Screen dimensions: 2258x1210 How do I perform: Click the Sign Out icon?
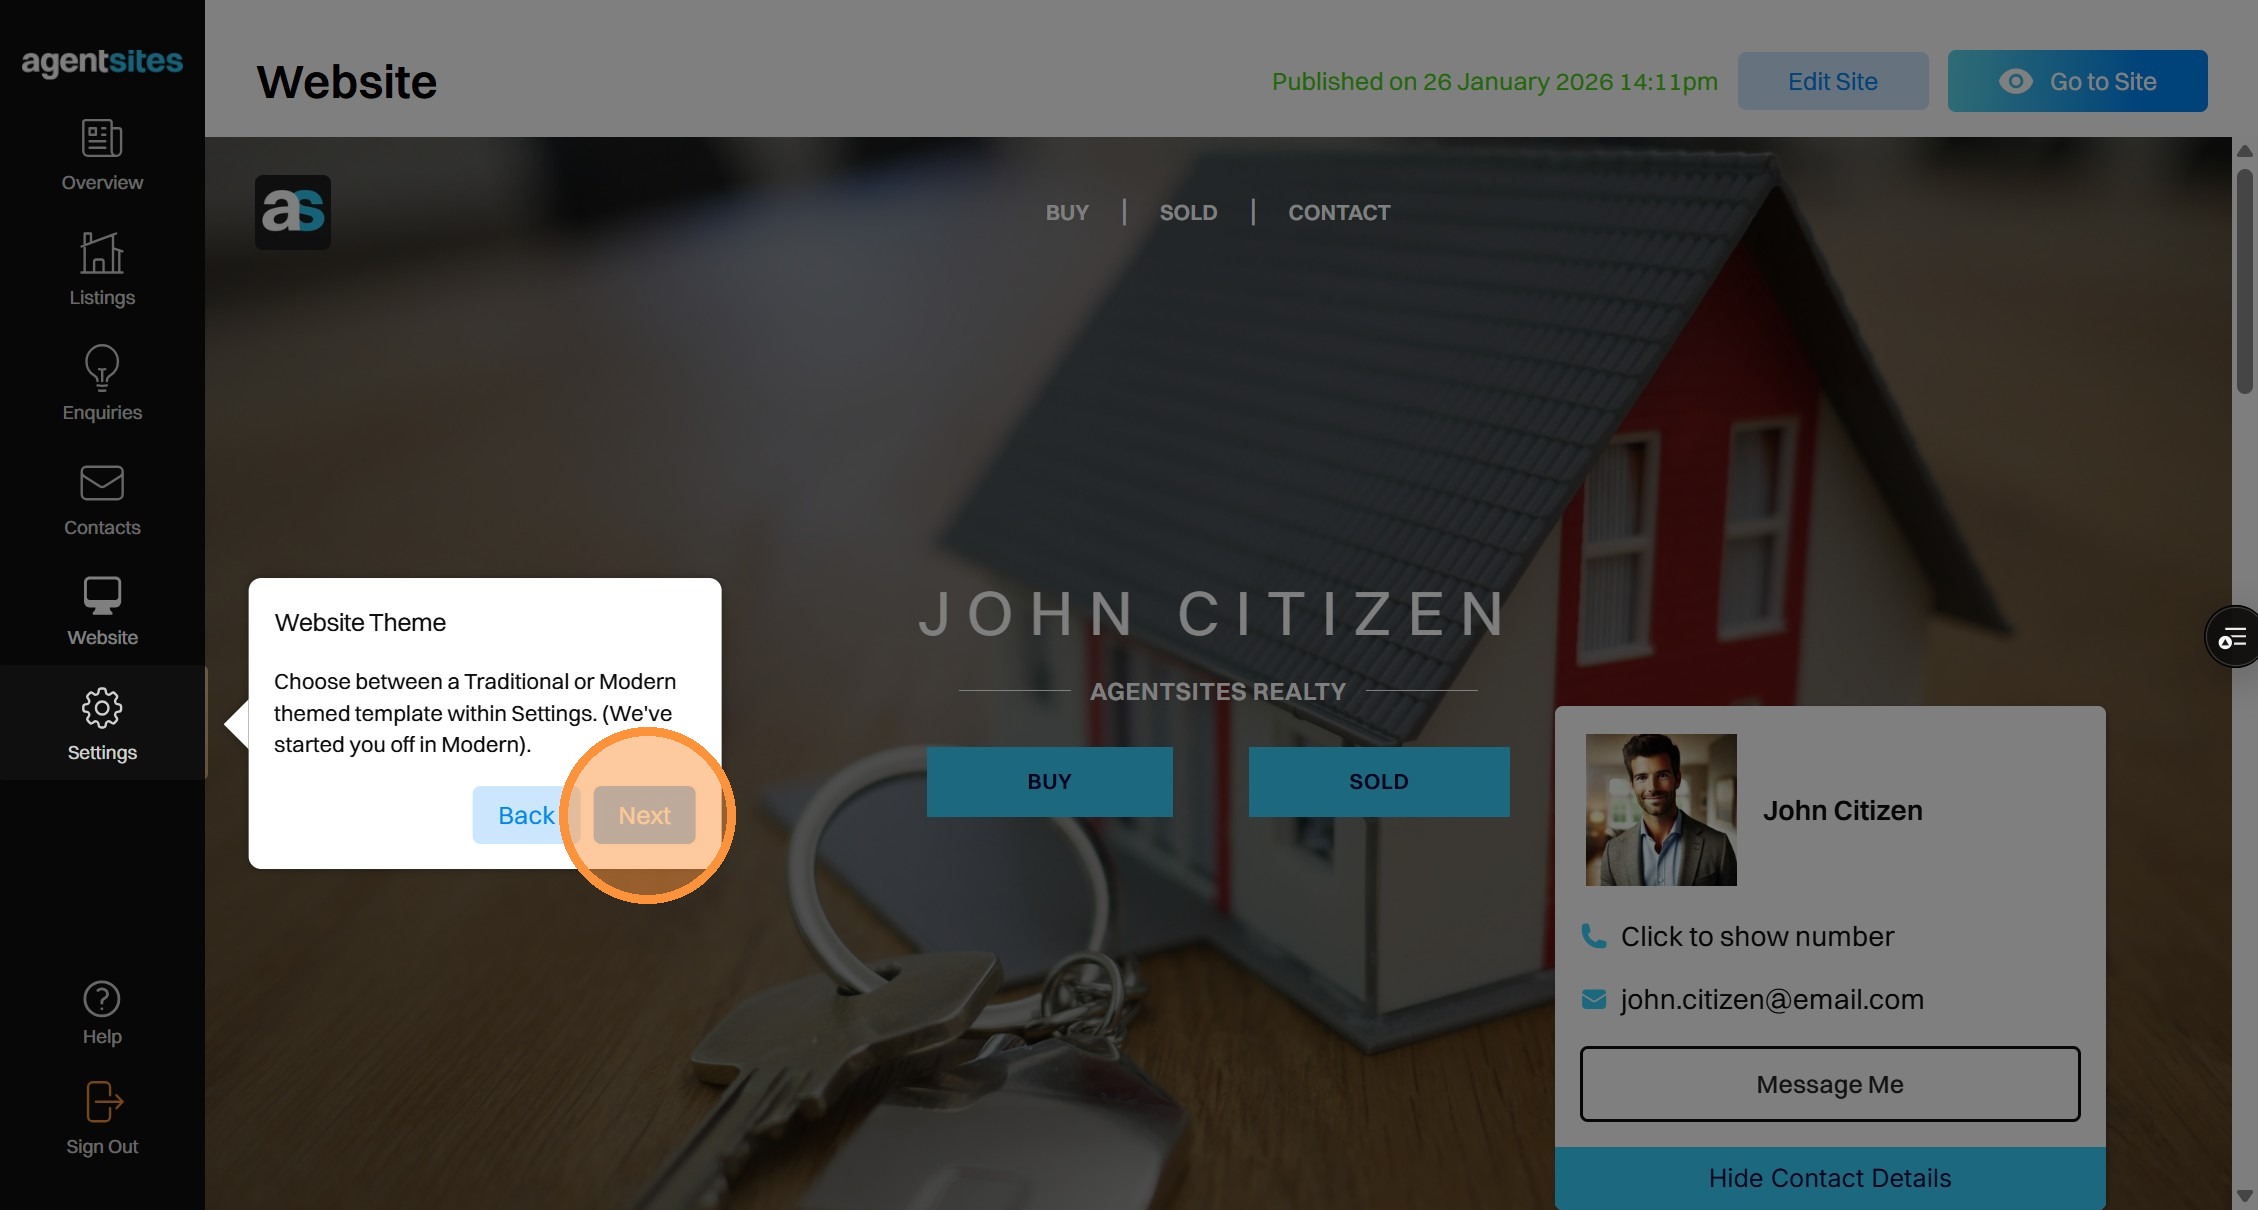tap(104, 1102)
